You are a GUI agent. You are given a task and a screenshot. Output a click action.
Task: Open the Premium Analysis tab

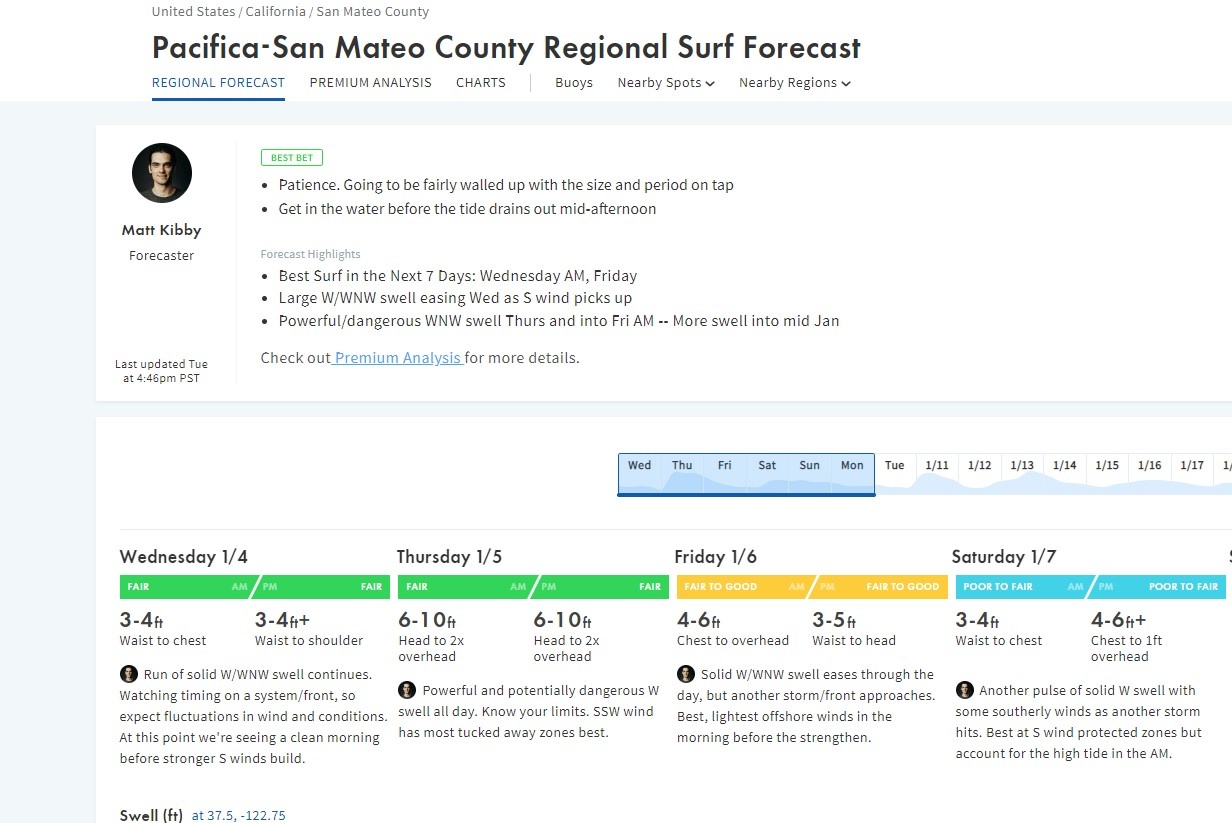[x=370, y=83]
